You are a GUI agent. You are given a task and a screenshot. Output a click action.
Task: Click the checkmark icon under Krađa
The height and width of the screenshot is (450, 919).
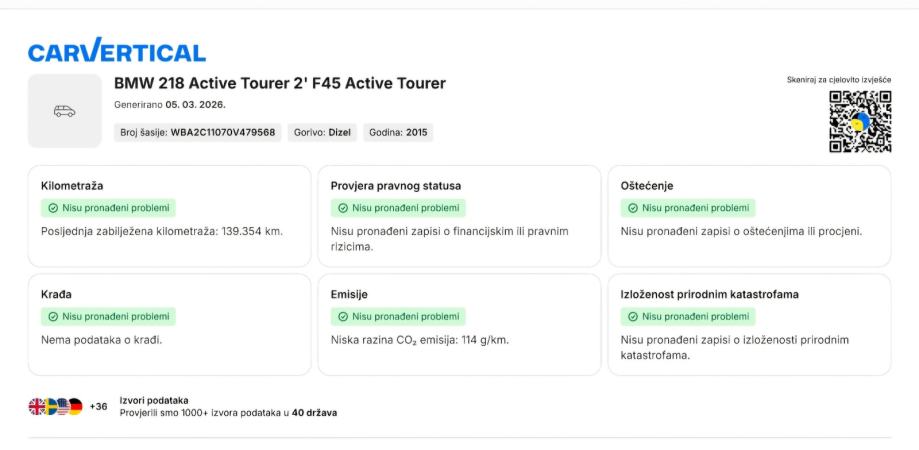point(52,316)
